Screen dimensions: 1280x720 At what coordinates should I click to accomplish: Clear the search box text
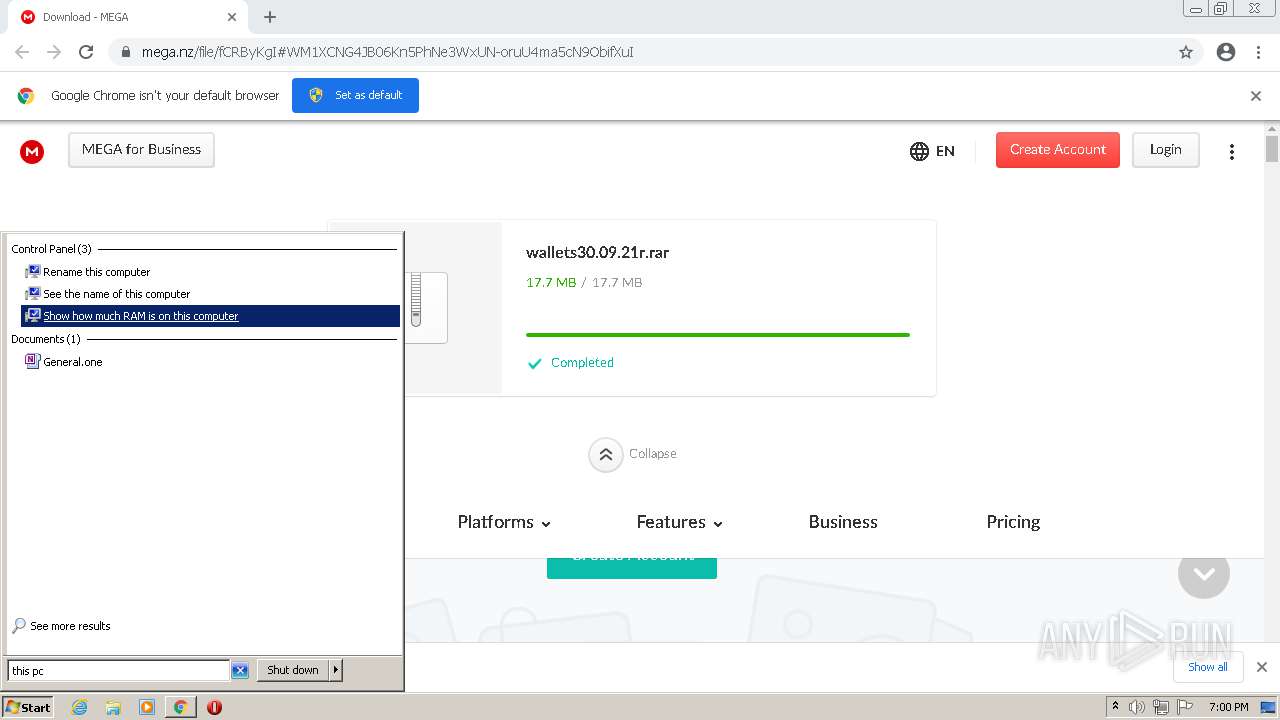tap(240, 671)
